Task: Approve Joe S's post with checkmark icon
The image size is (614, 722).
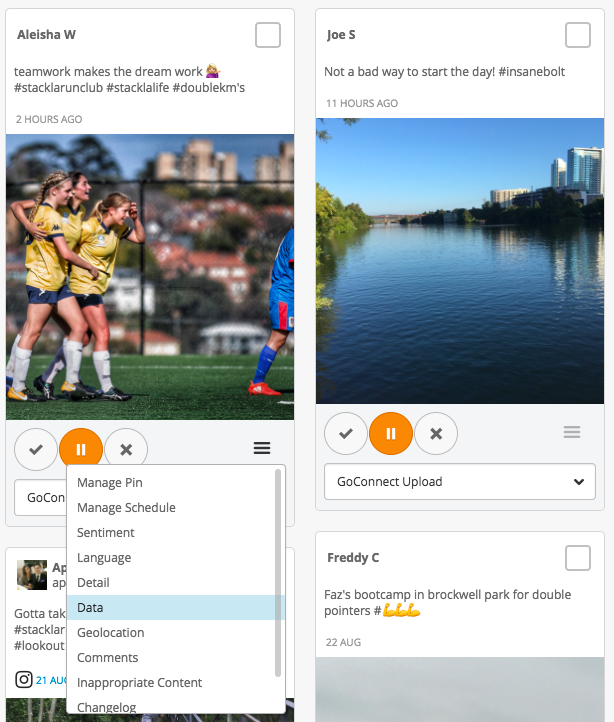Action: tap(346, 433)
